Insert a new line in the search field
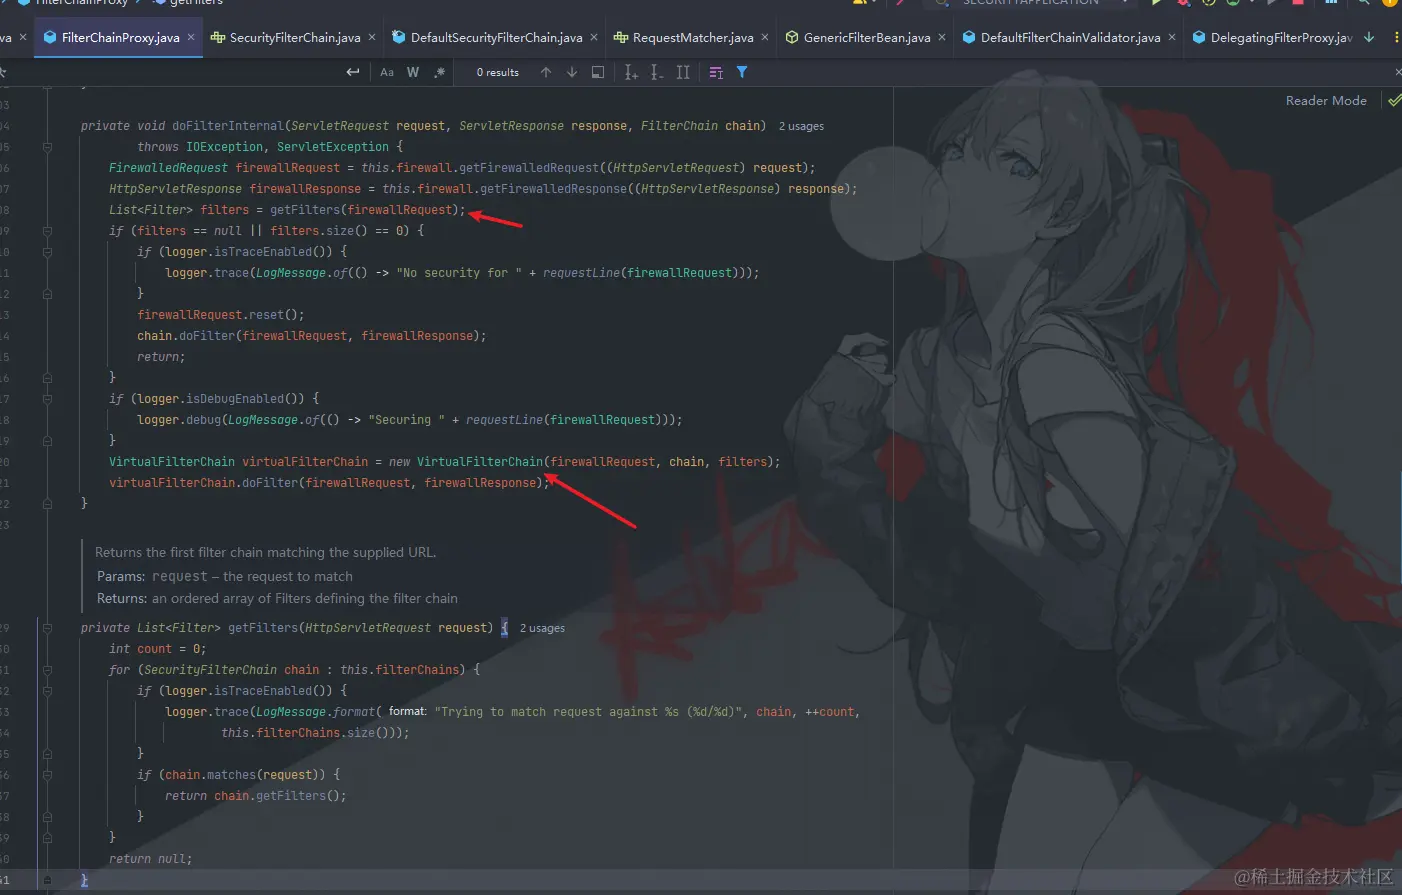Screen dimensions: 1402x895 tap(352, 72)
